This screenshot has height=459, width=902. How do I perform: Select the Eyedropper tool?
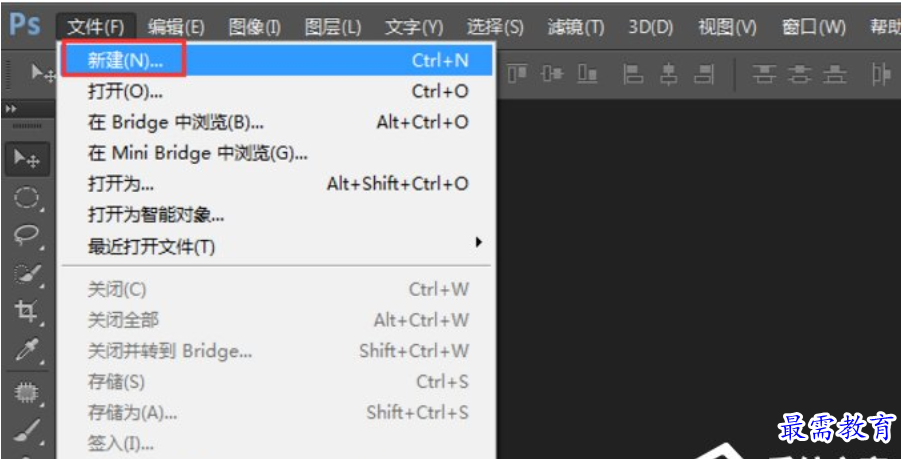click(x=27, y=351)
